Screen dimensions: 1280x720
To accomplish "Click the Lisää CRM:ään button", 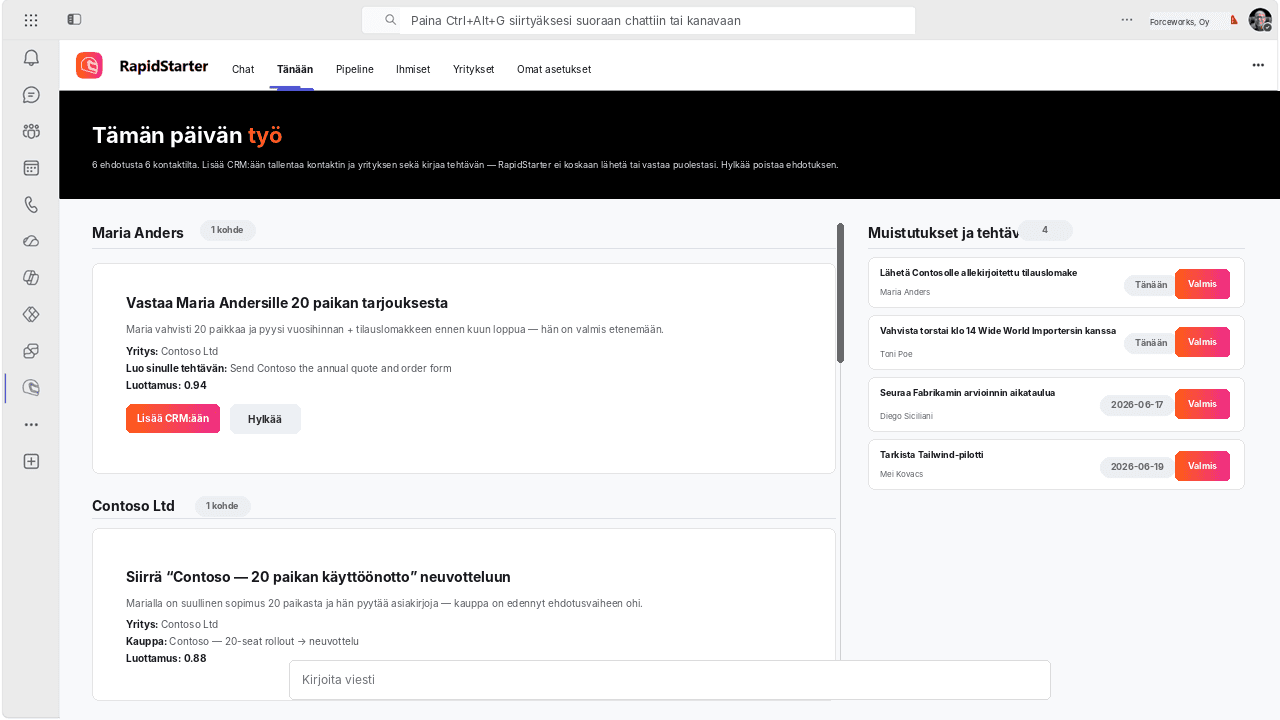I will (173, 419).
